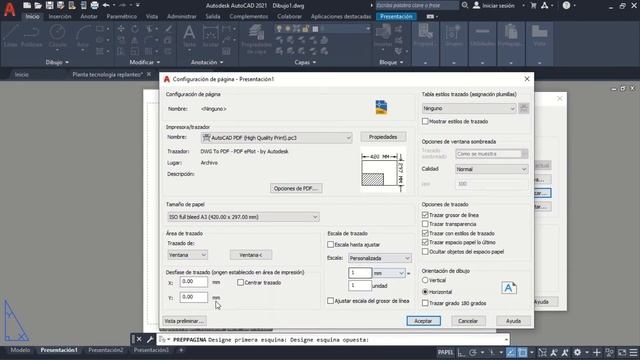Screen dimensions: 640x360
Task: Switch to the Presentación2 layout tab
Action: pyautogui.click(x=105, y=350)
